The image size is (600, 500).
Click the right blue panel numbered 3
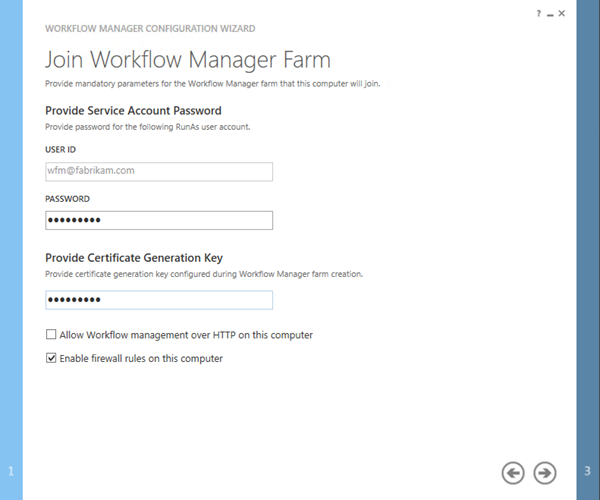pyautogui.click(x=588, y=250)
